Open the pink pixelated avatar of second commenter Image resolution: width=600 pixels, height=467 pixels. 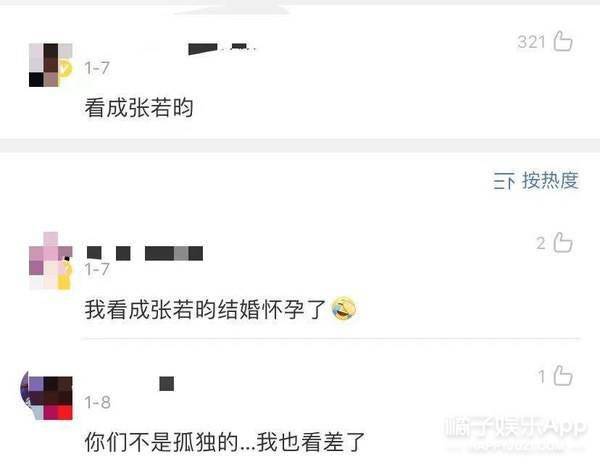[x=51, y=260]
